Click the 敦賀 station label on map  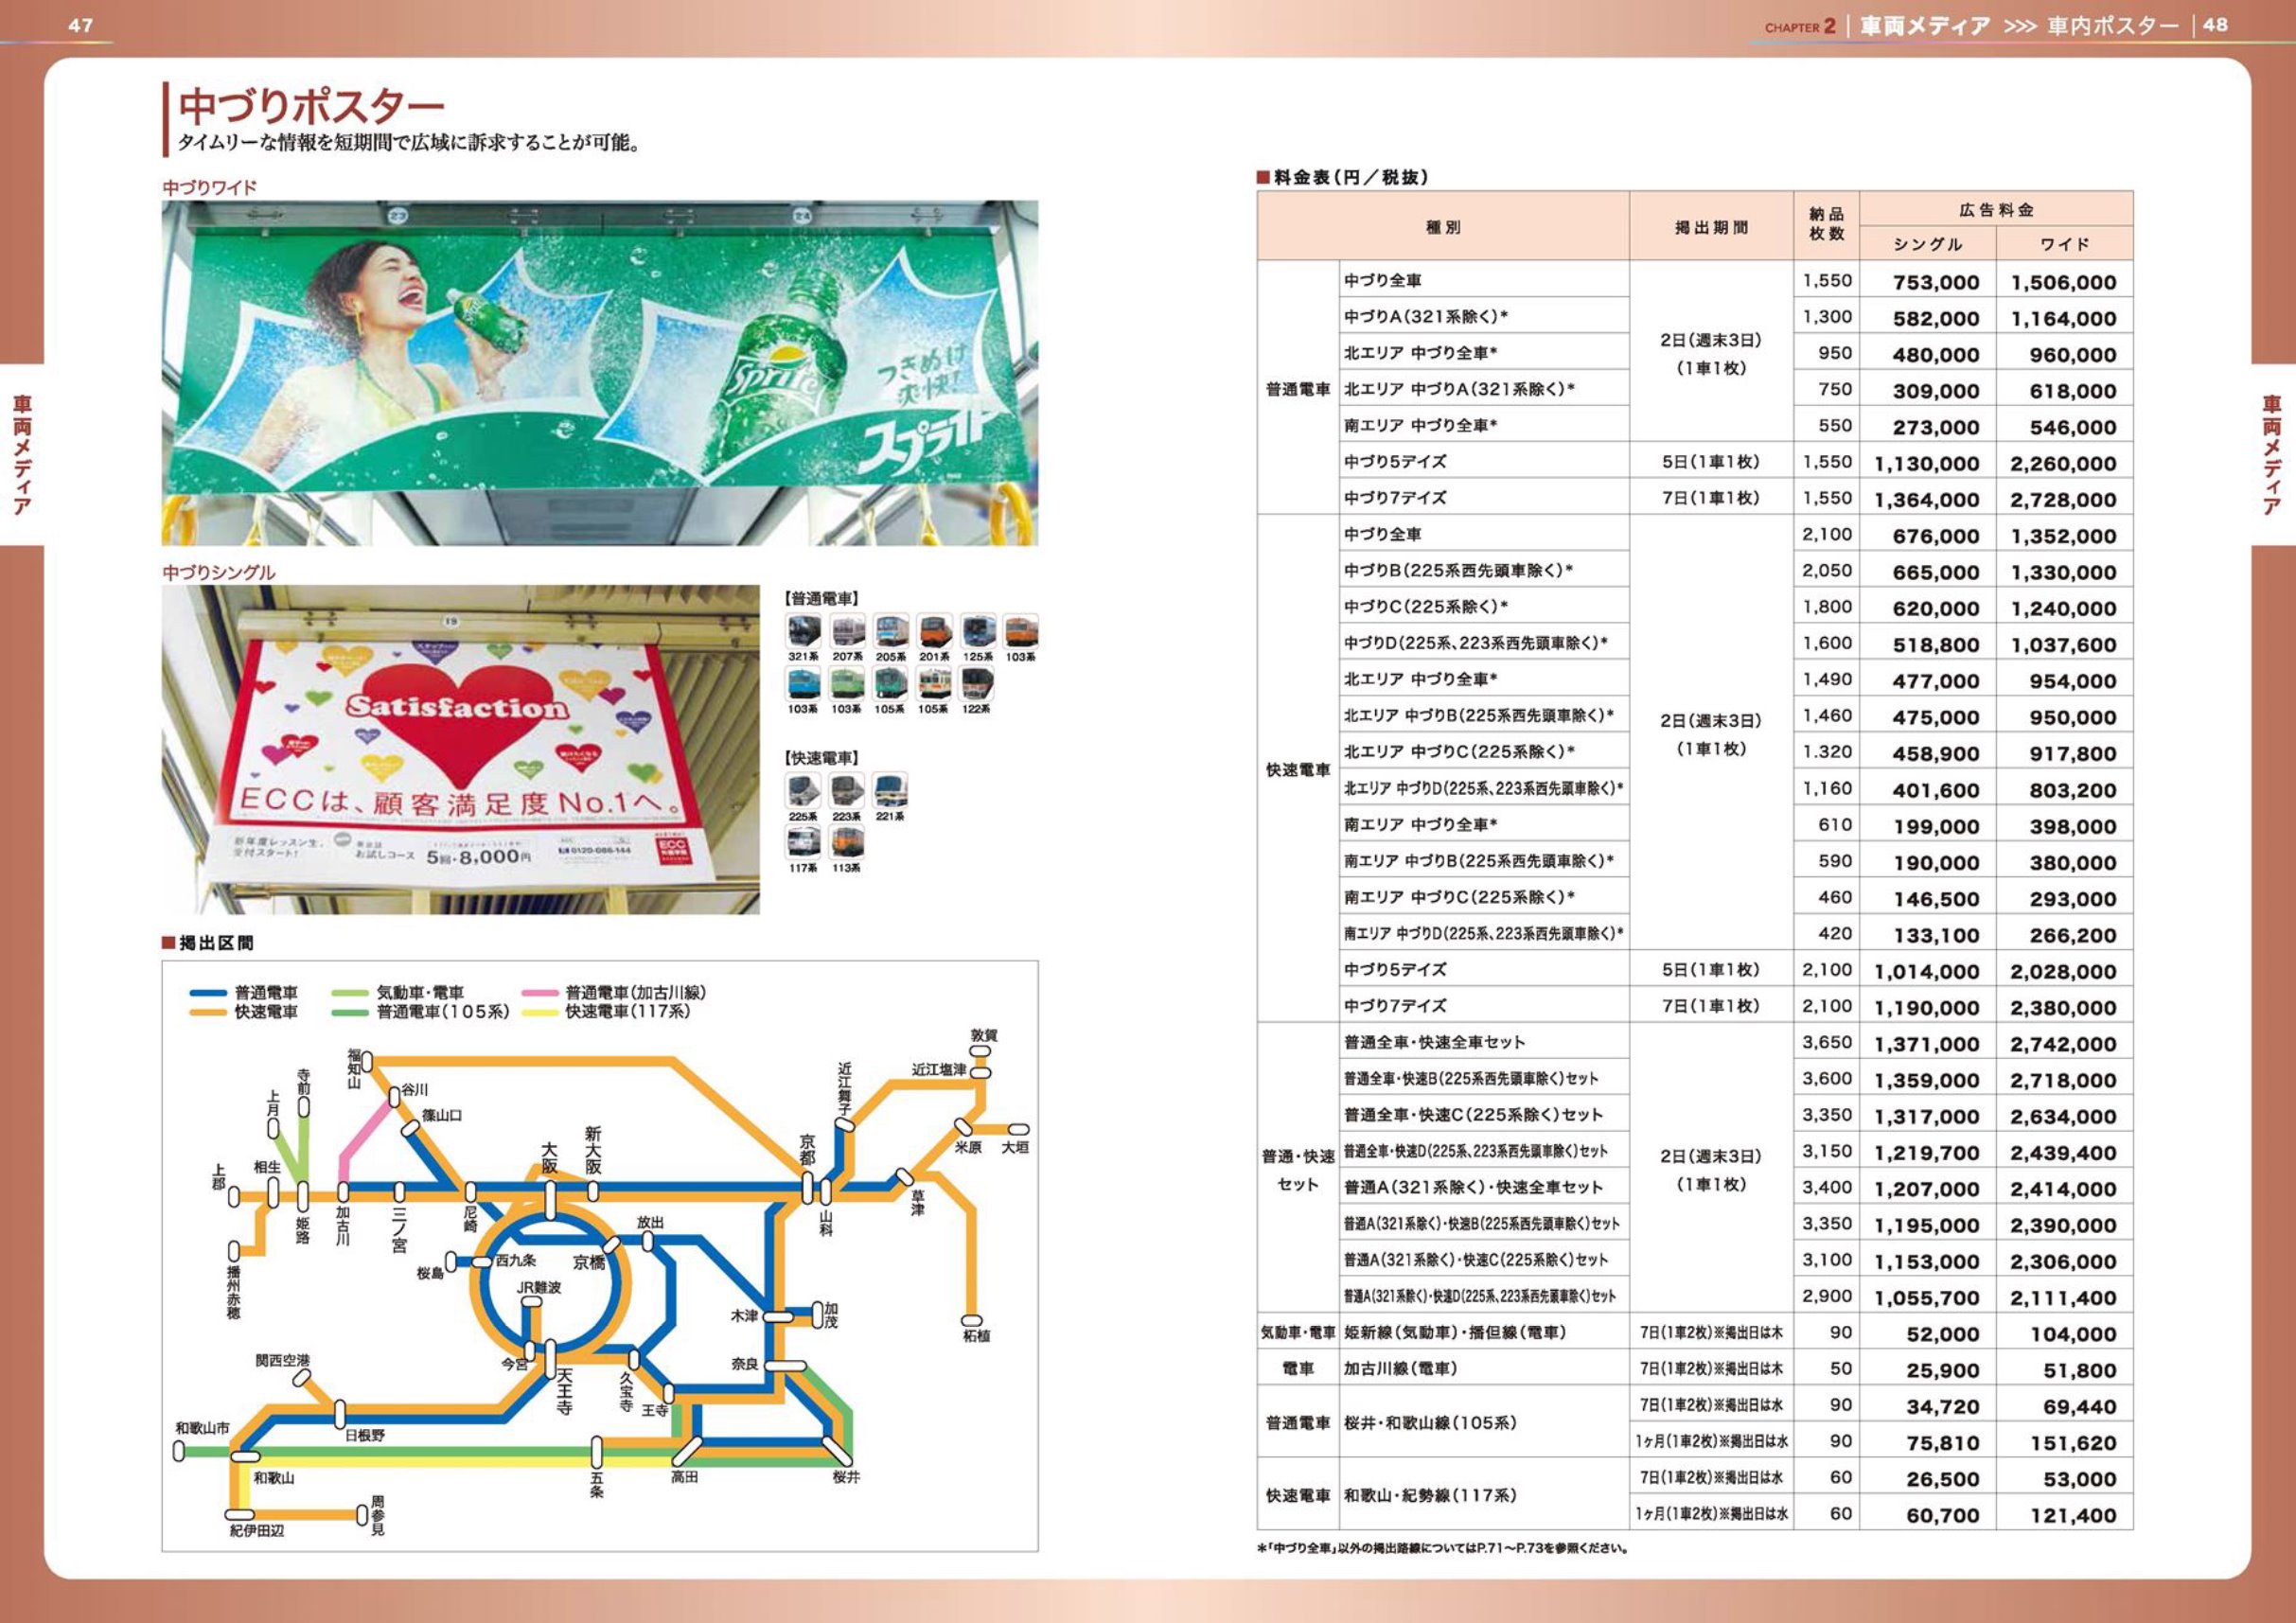click(x=984, y=1035)
